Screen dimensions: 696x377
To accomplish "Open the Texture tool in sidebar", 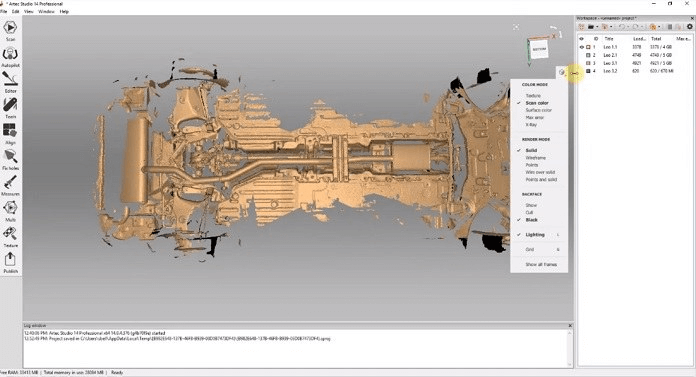I will pyautogui.click(x=10, y=237).
